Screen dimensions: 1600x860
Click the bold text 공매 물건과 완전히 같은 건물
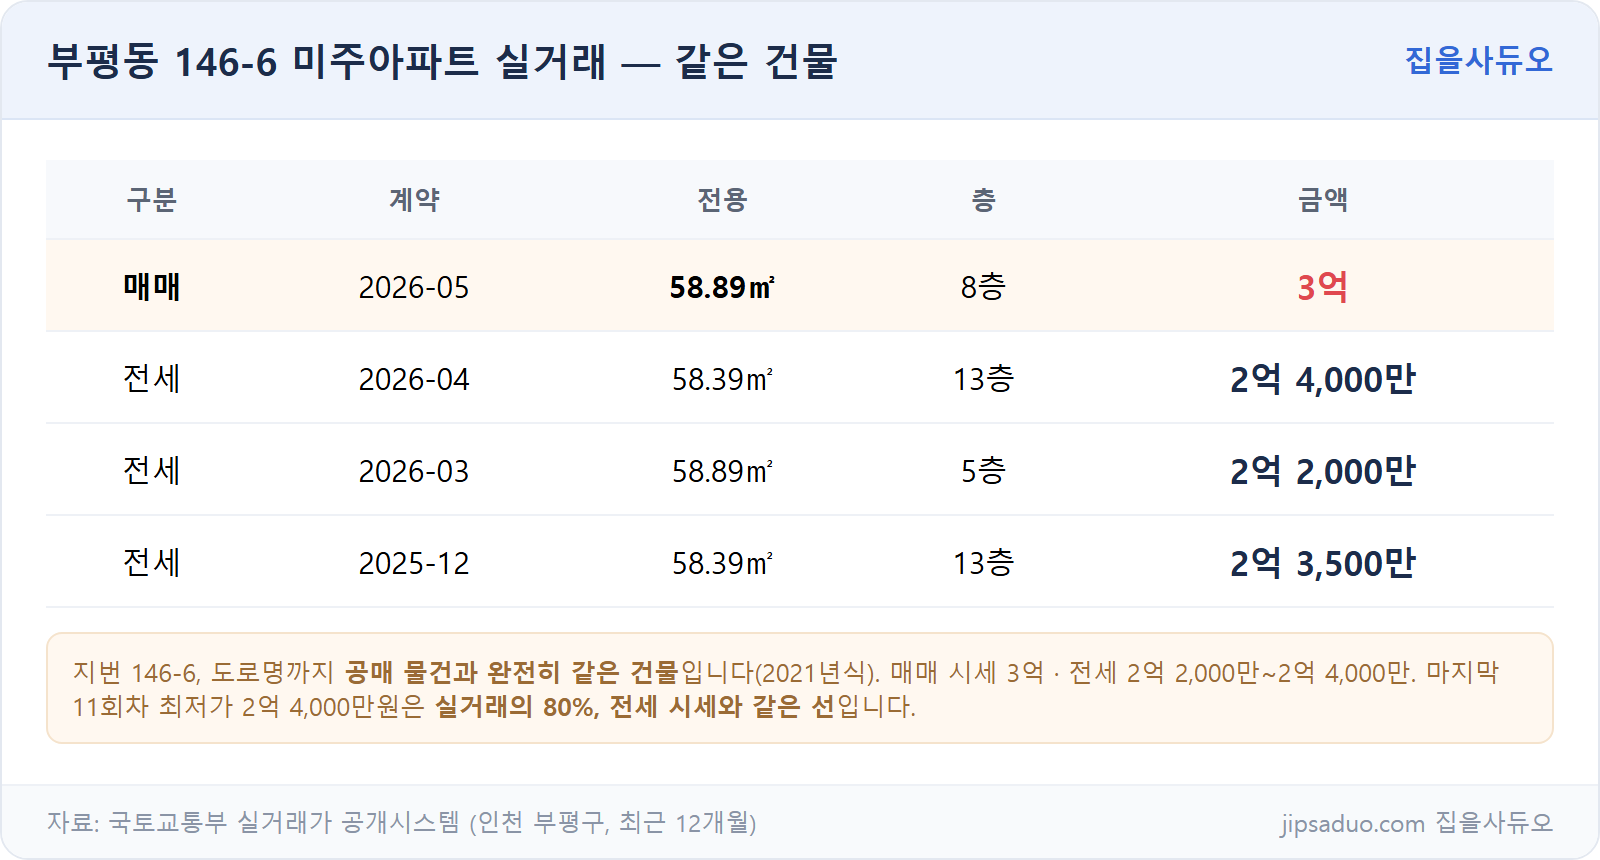(512, 672)
